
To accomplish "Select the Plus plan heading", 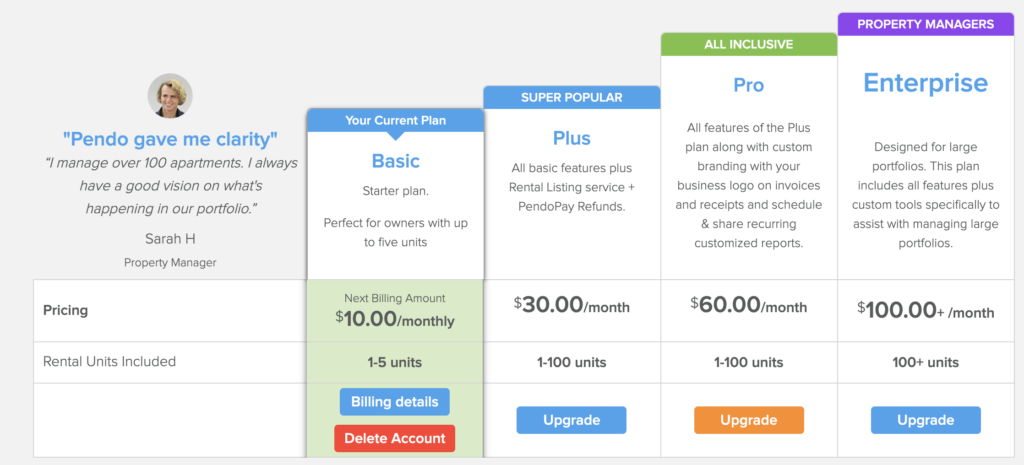I will pyautogui.click(x=571, y=138).
